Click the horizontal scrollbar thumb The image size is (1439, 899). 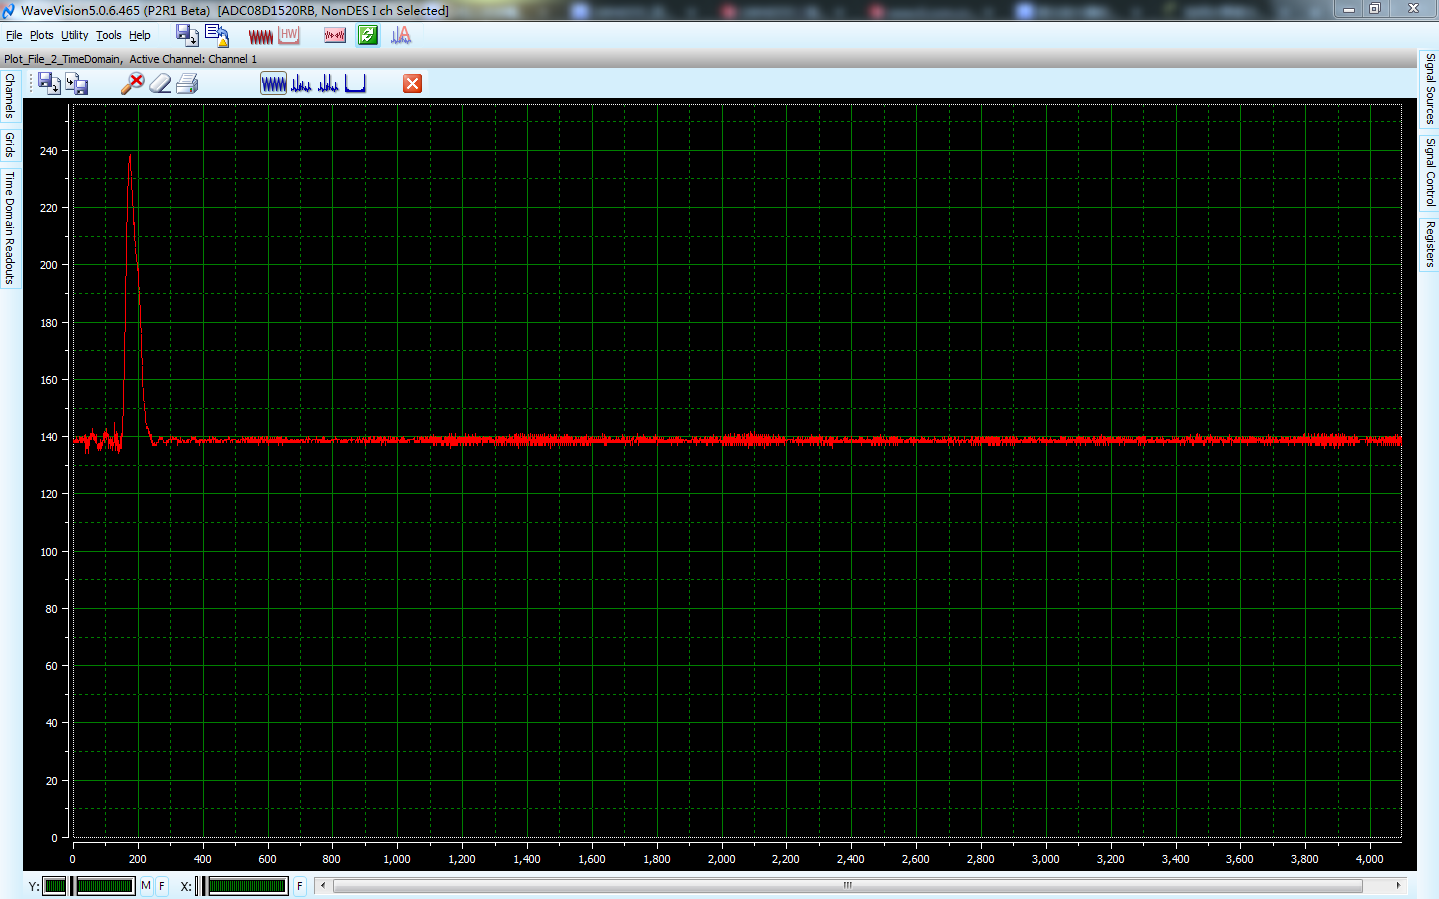click(x=847, y=886)
